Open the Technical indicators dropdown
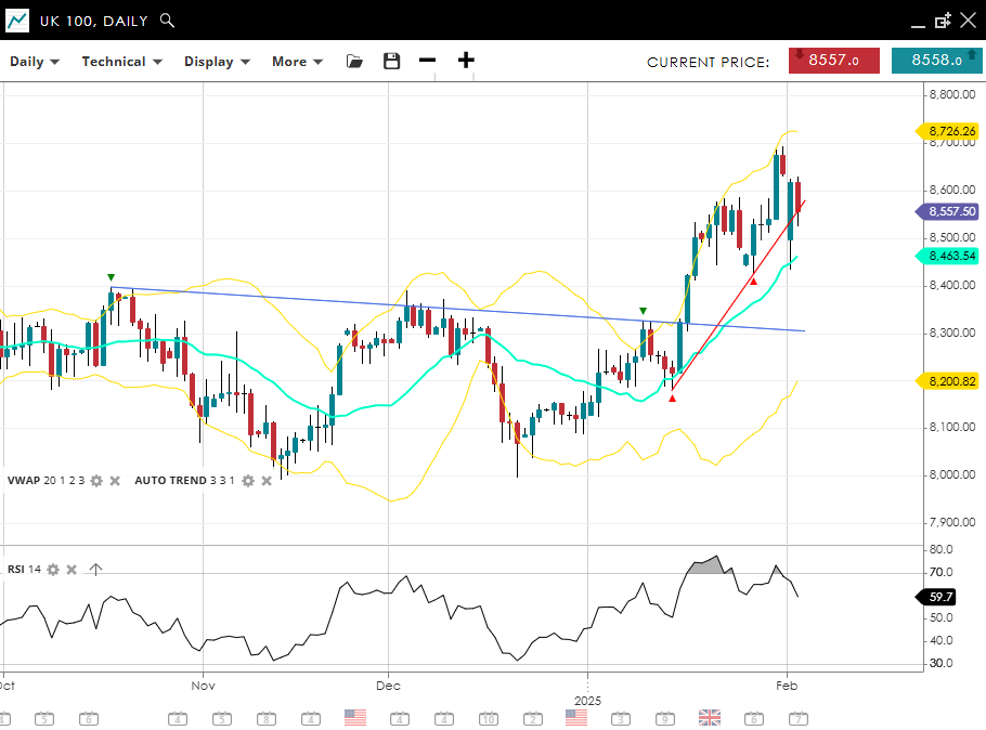The width and height of the screenshot is (986, 730). tap(121, 61)
